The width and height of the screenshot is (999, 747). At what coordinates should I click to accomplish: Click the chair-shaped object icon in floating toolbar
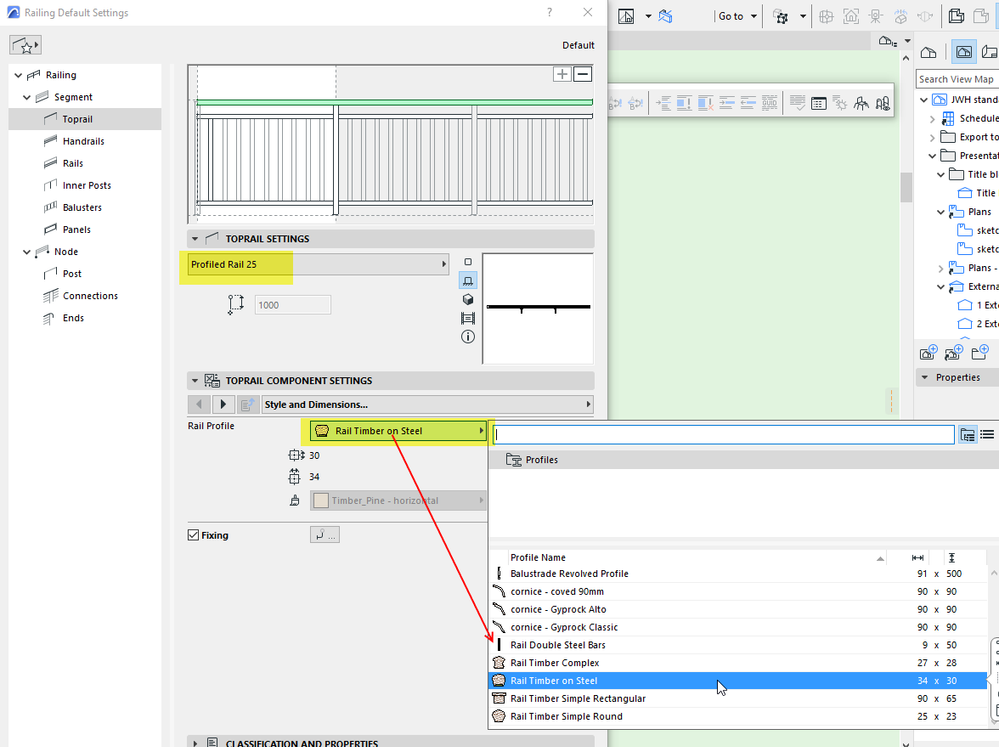[861, 103]
